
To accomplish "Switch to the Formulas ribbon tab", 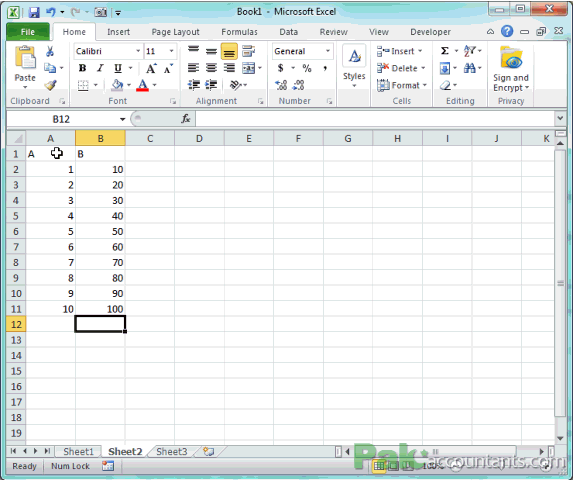I will pos(239,32).
